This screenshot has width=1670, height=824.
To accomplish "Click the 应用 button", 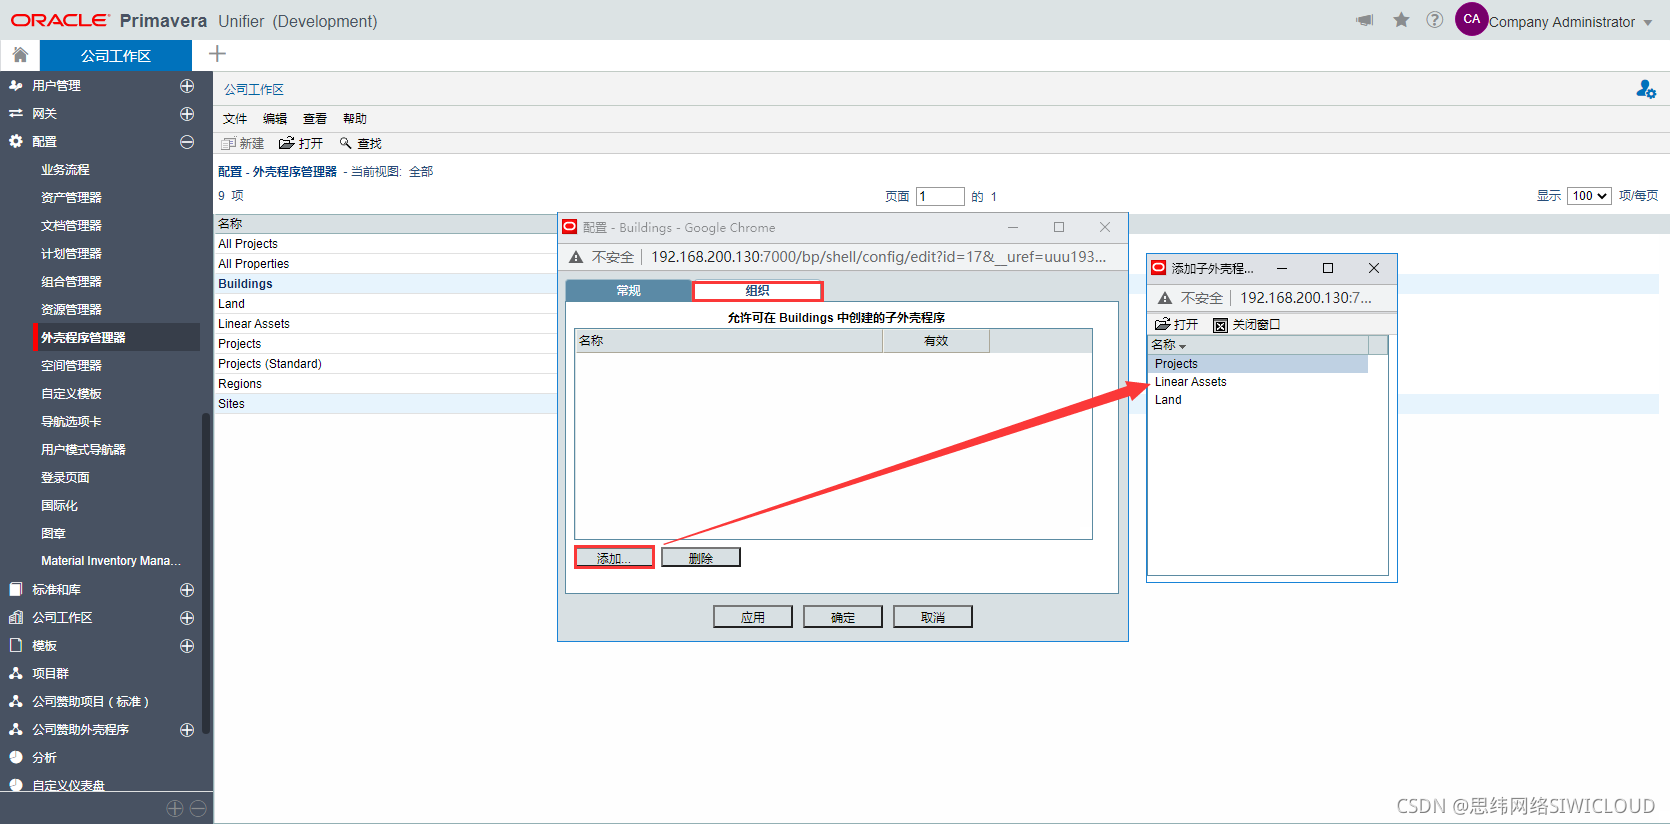I will click(x=753, y=617).
